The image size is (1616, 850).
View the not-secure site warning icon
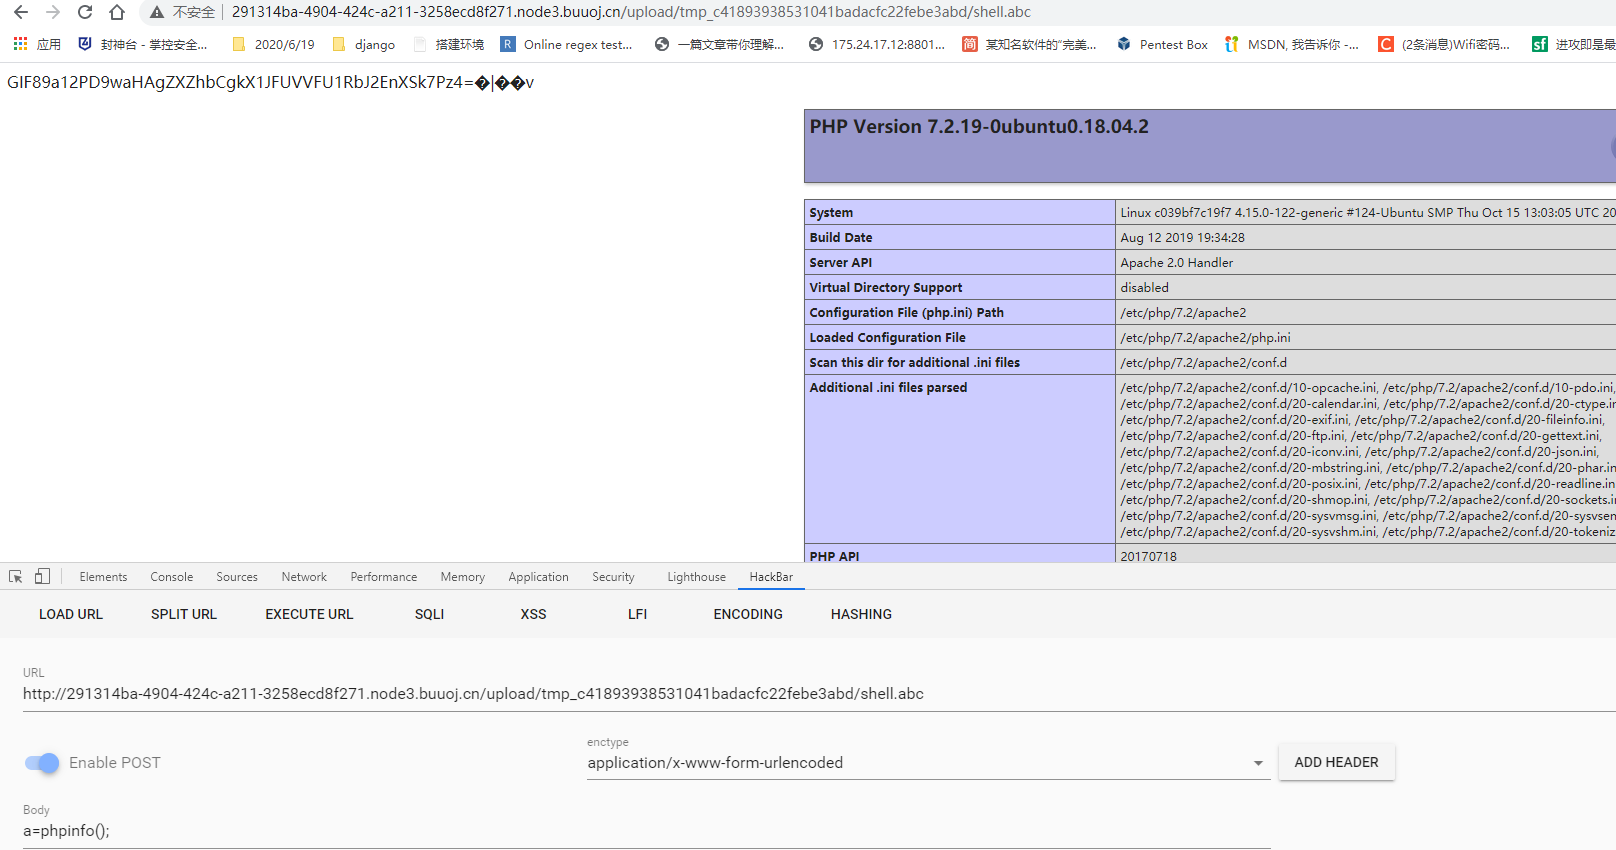(157, 12)
